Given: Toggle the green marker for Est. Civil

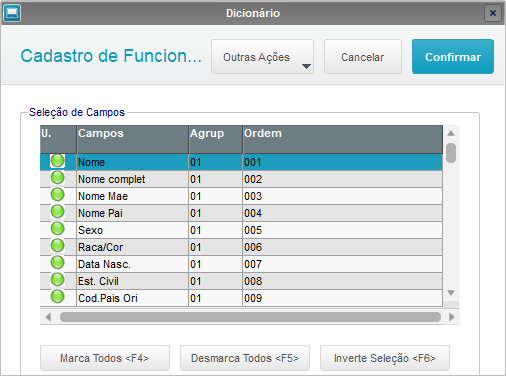Looking at the screenshot, I should pos(58,280).
